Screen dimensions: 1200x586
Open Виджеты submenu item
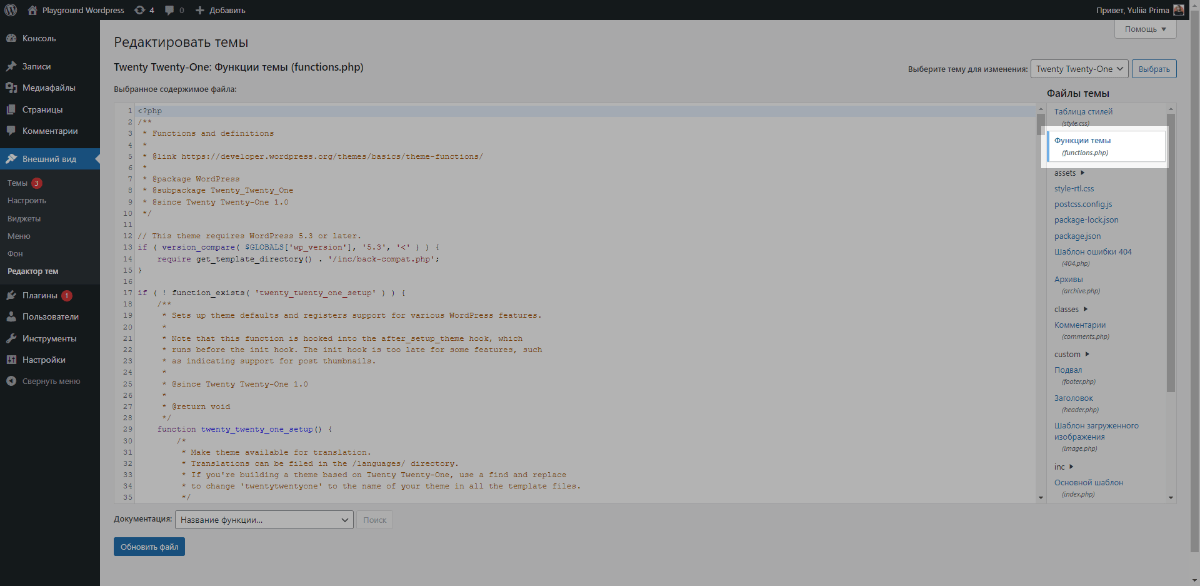click(x=24, y=218)
